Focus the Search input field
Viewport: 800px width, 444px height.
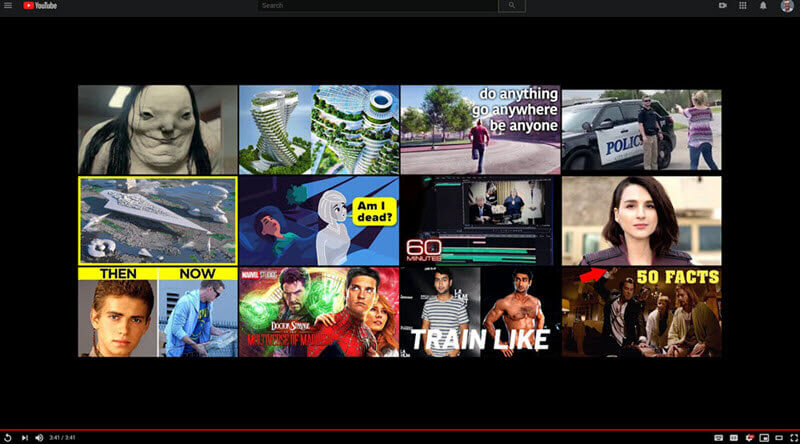click(x=378, y=6)
